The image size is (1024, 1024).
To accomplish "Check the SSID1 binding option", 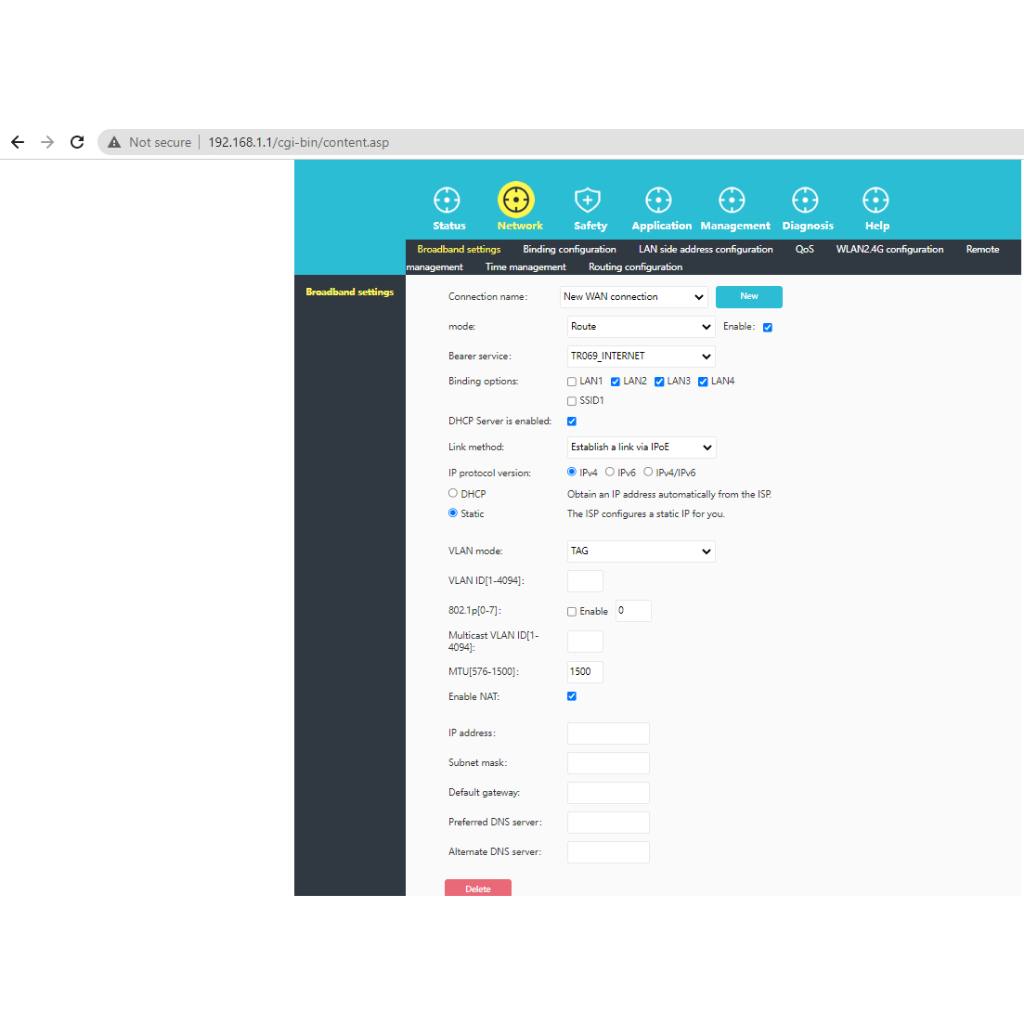I will (571, 401).
